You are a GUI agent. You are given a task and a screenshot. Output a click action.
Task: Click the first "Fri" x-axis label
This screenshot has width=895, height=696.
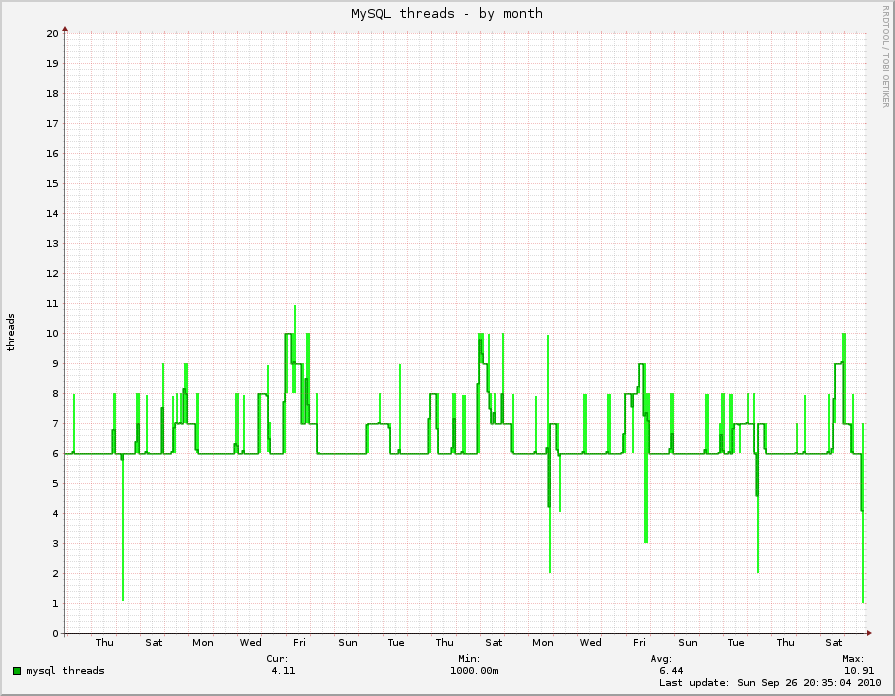[x=299, y=642]
